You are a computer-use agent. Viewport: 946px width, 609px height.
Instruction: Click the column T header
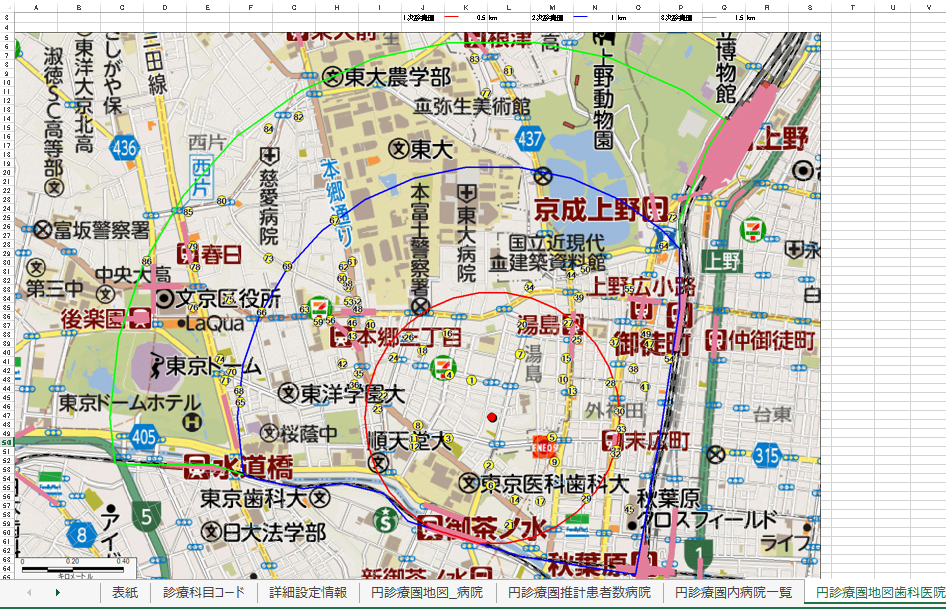(852, 7)
